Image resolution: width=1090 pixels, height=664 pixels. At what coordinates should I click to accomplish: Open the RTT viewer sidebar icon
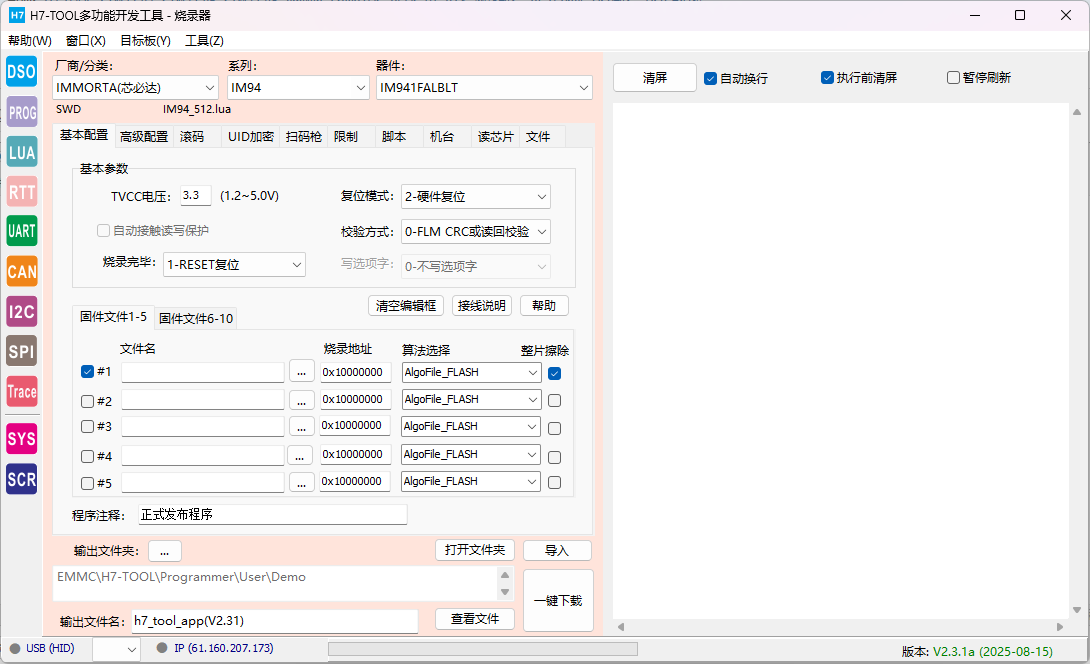point(22,192)
